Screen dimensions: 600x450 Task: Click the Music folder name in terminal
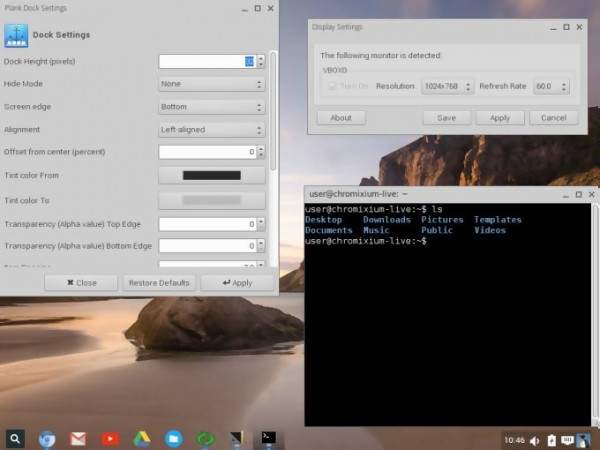(376, 230)
